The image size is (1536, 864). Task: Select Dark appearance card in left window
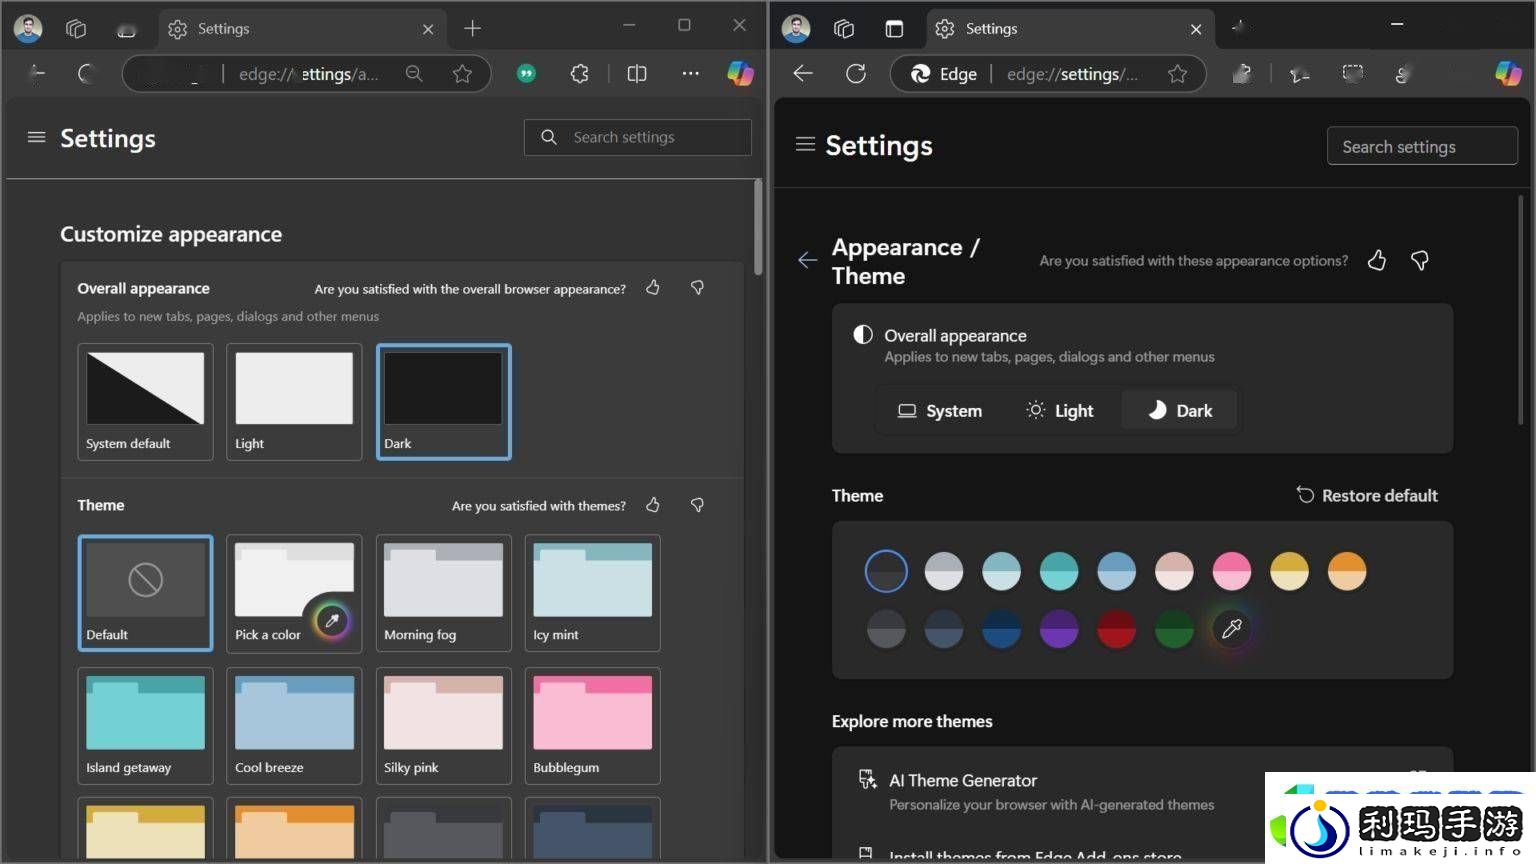coord(443,401)
